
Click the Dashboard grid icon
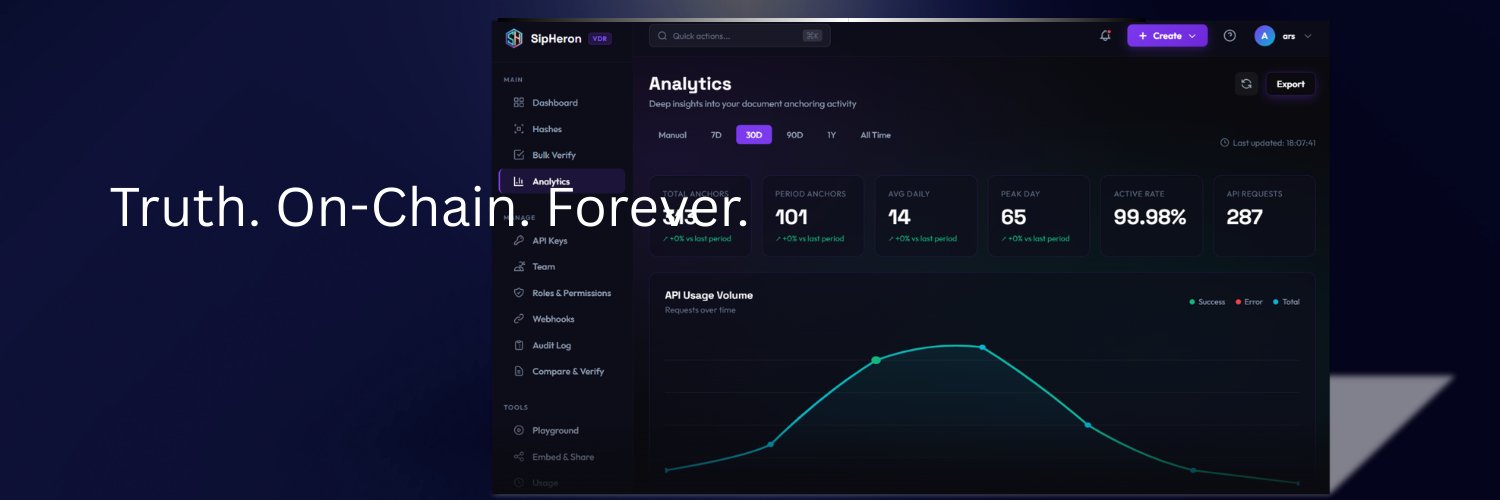pyautogui.click(x=518, y=103)
